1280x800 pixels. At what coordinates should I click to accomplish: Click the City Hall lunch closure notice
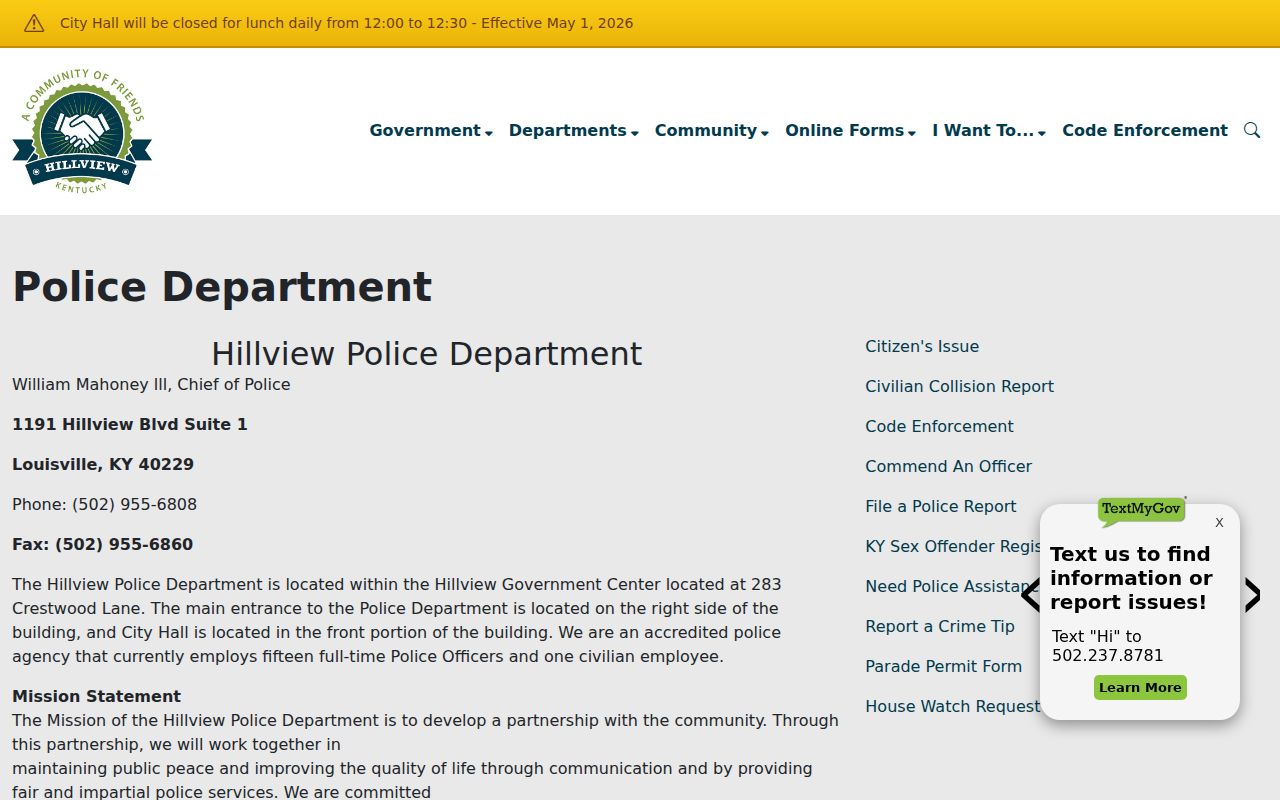[346, 23]
